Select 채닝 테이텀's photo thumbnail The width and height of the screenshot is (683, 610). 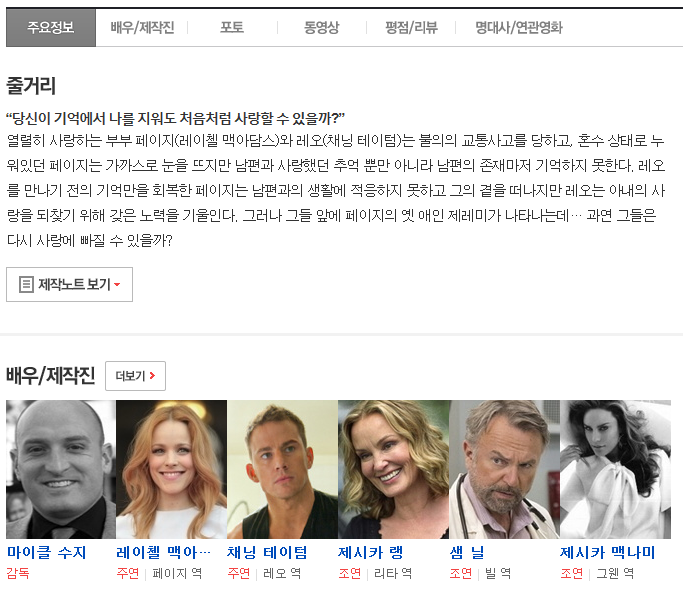pyautogui.click(x=282, y=469)
